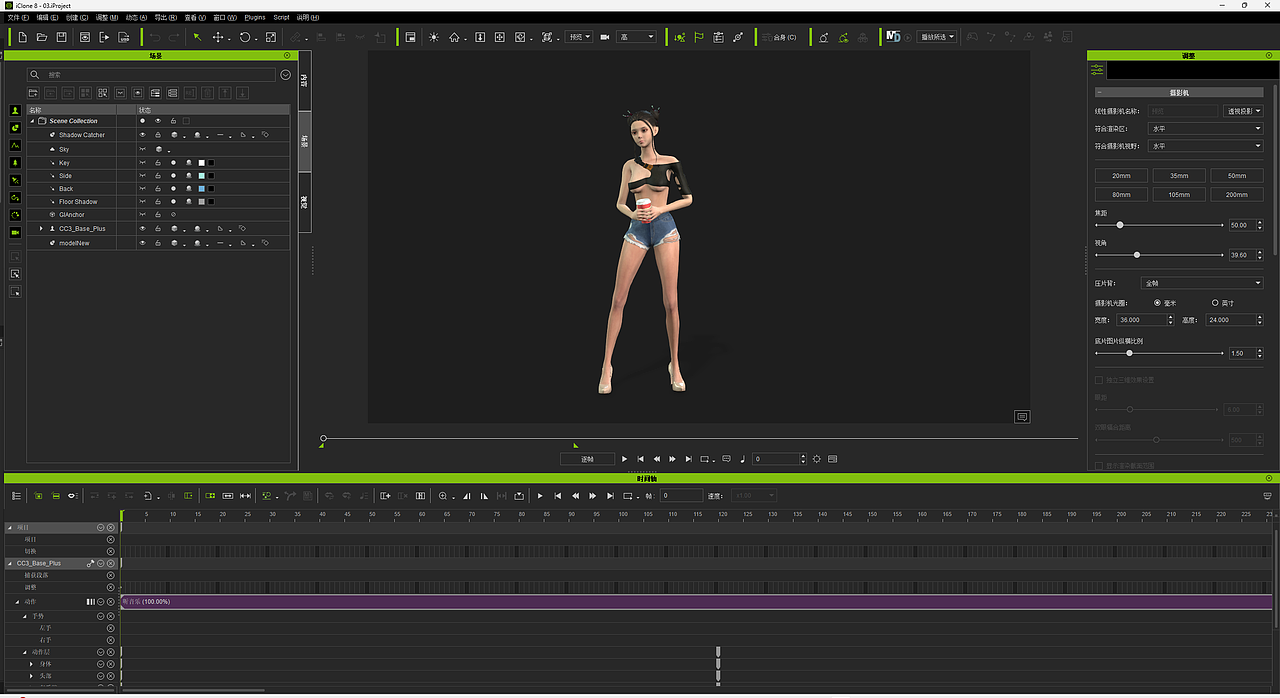Choose the 80mm lens preset
Viewport: 1280px width, 698px height.
[x=1121, y=195]
